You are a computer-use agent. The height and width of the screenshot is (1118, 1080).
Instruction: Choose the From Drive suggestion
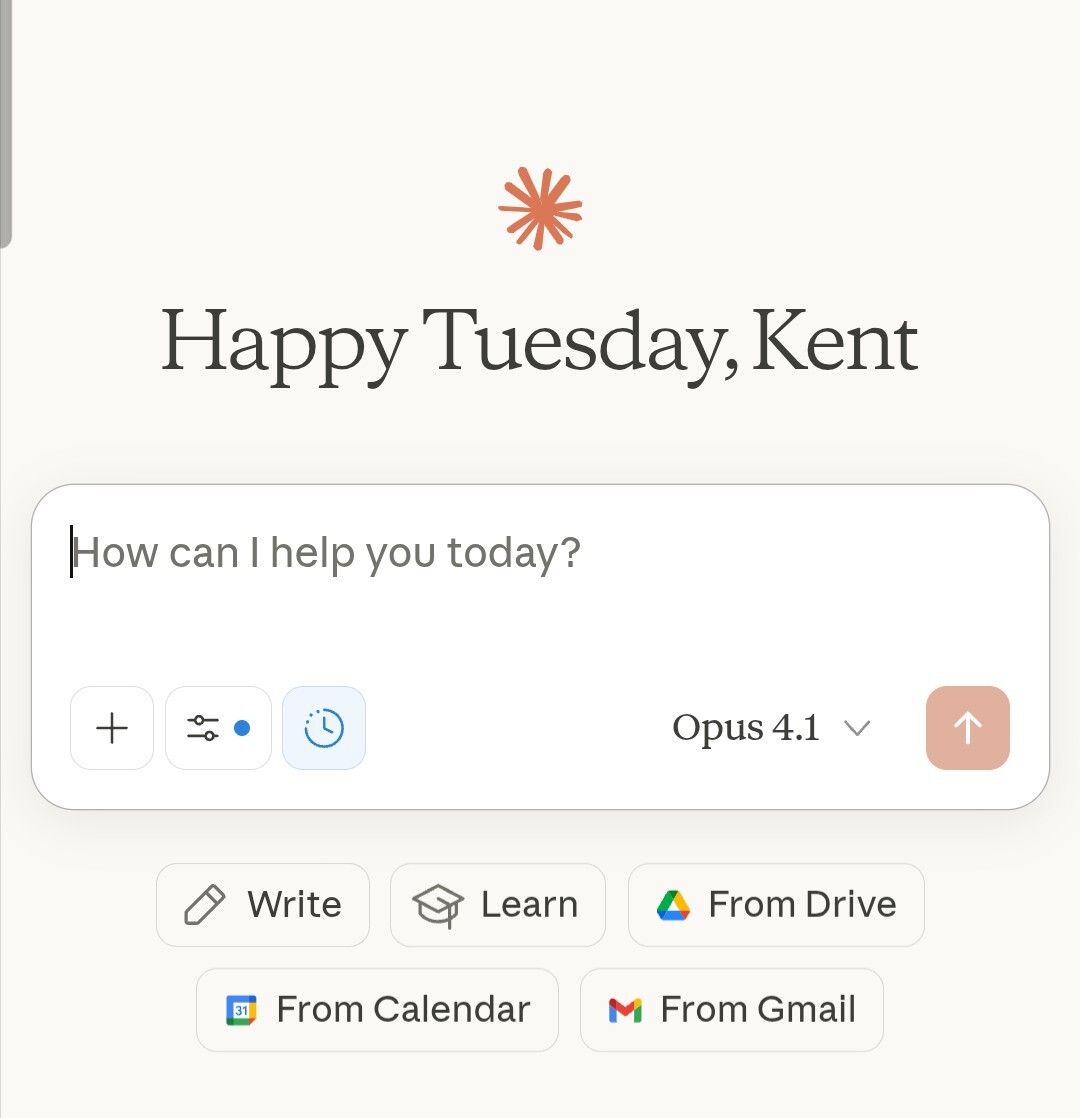coord(776,905)
